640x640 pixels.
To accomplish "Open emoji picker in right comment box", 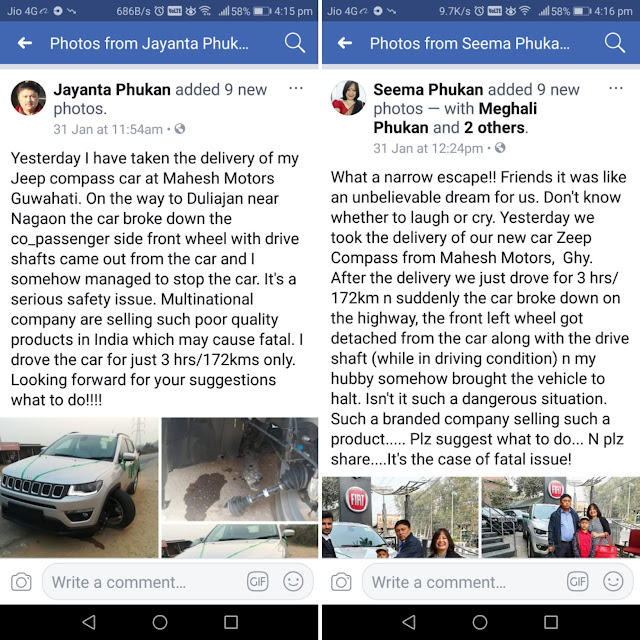I will (x=613, y=581).
